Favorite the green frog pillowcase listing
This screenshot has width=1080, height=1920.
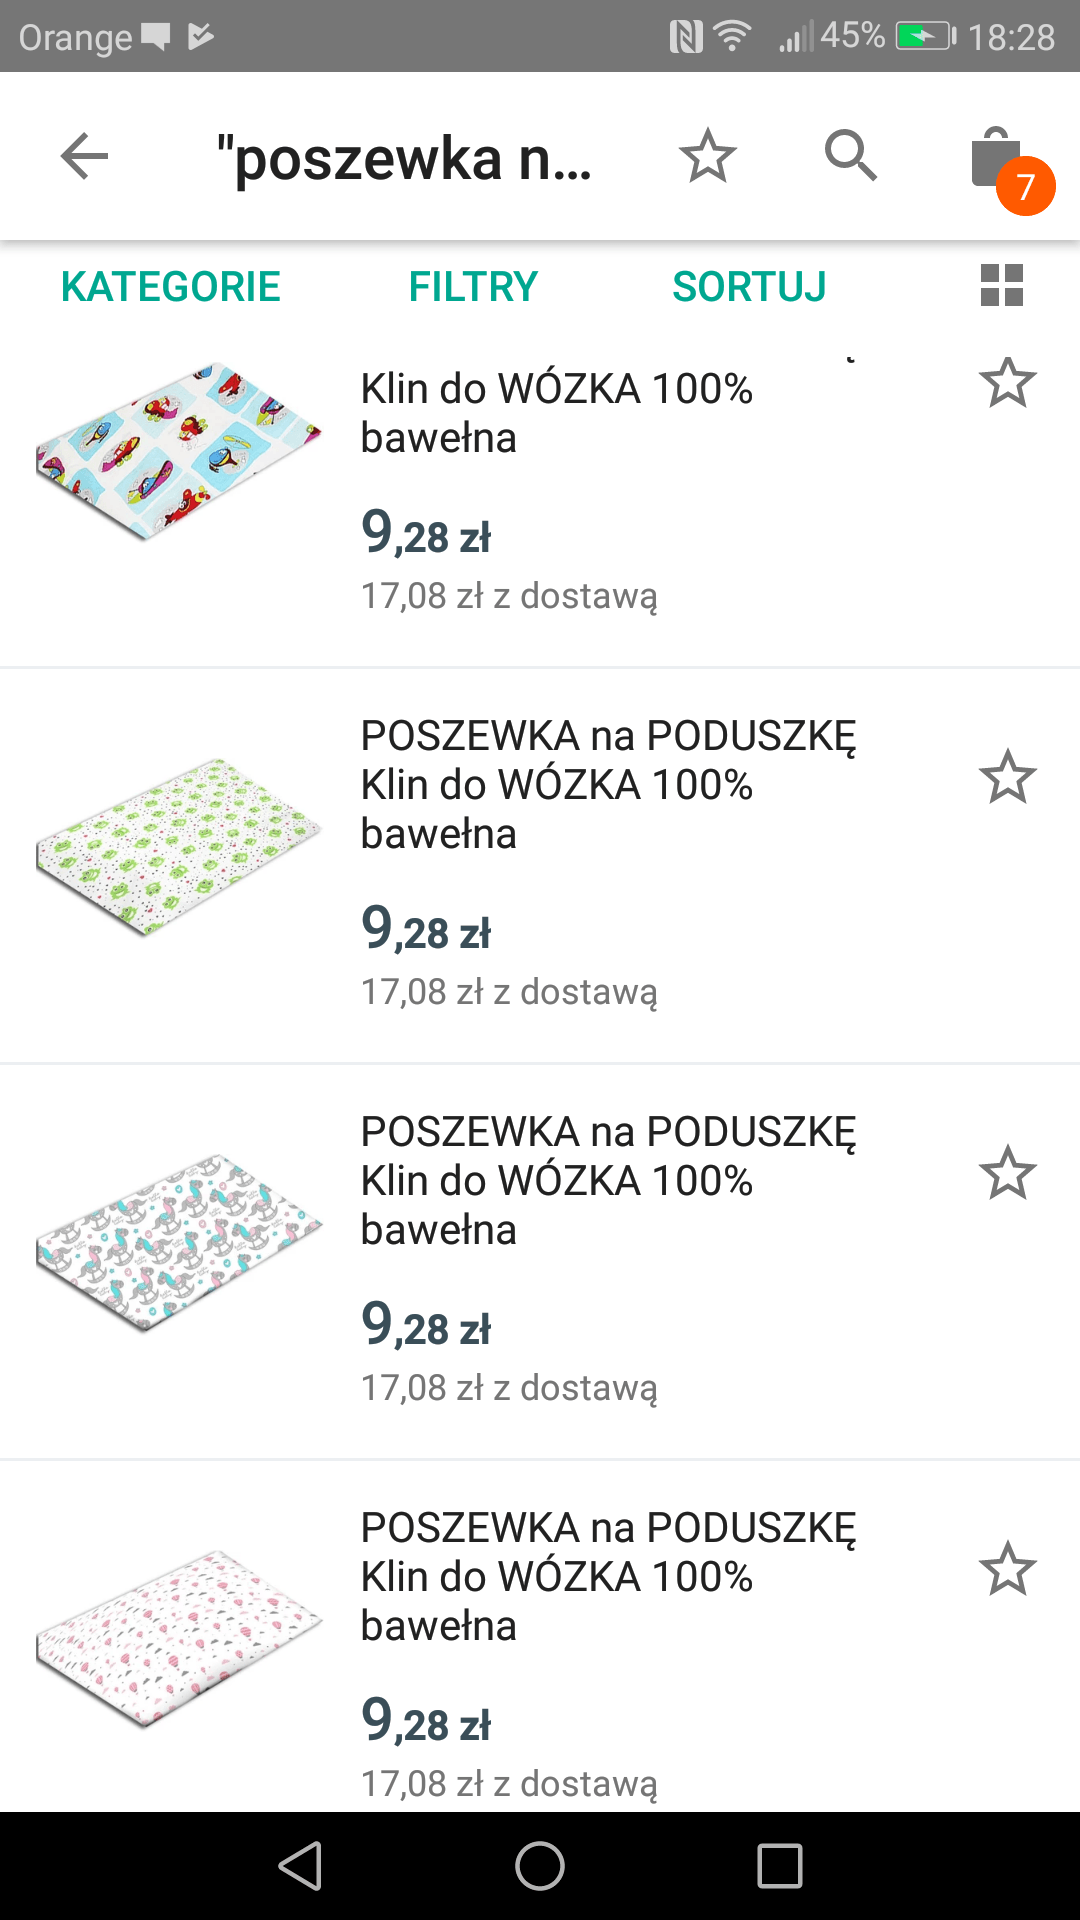(1007, 778)
